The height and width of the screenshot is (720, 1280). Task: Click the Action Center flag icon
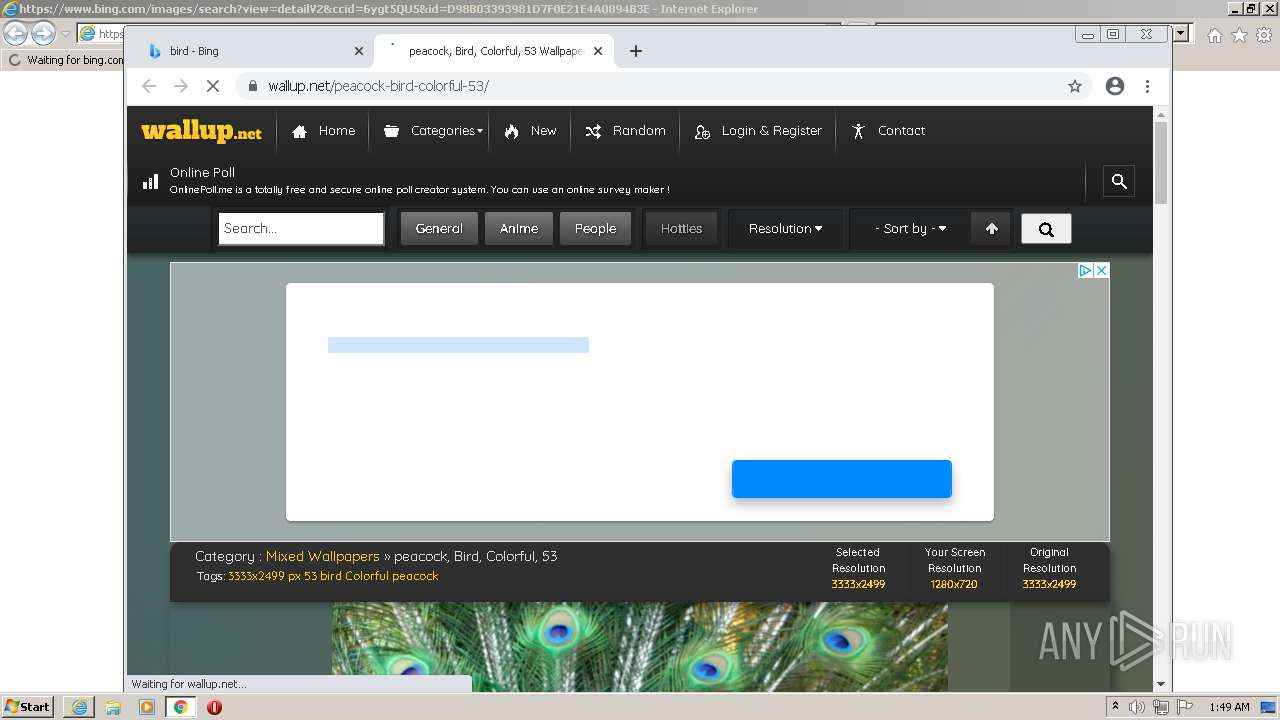pyautogui.click(x=1184, y=707)
